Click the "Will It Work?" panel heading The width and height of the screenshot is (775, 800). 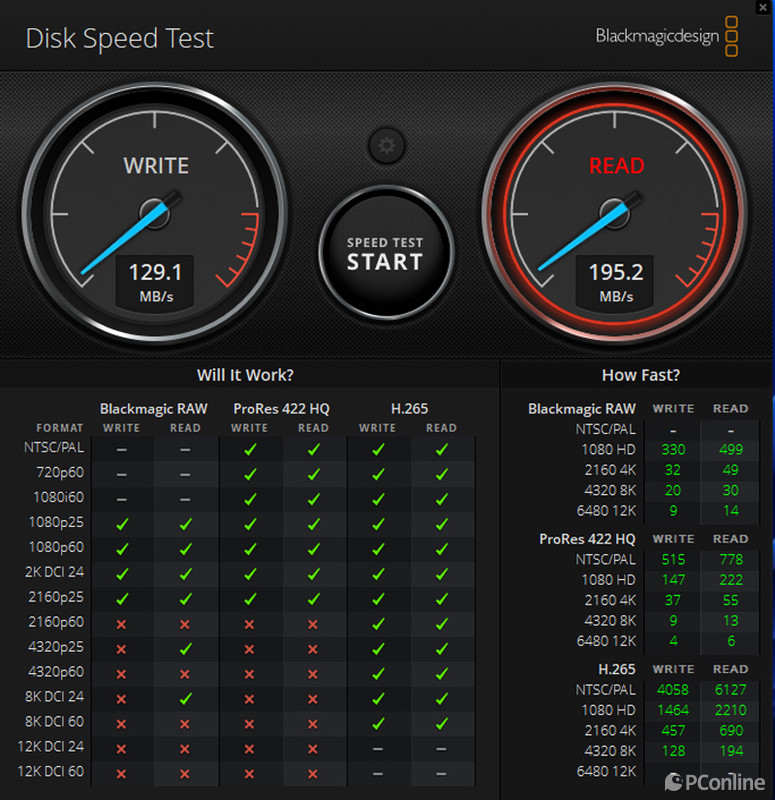[245, 375]
